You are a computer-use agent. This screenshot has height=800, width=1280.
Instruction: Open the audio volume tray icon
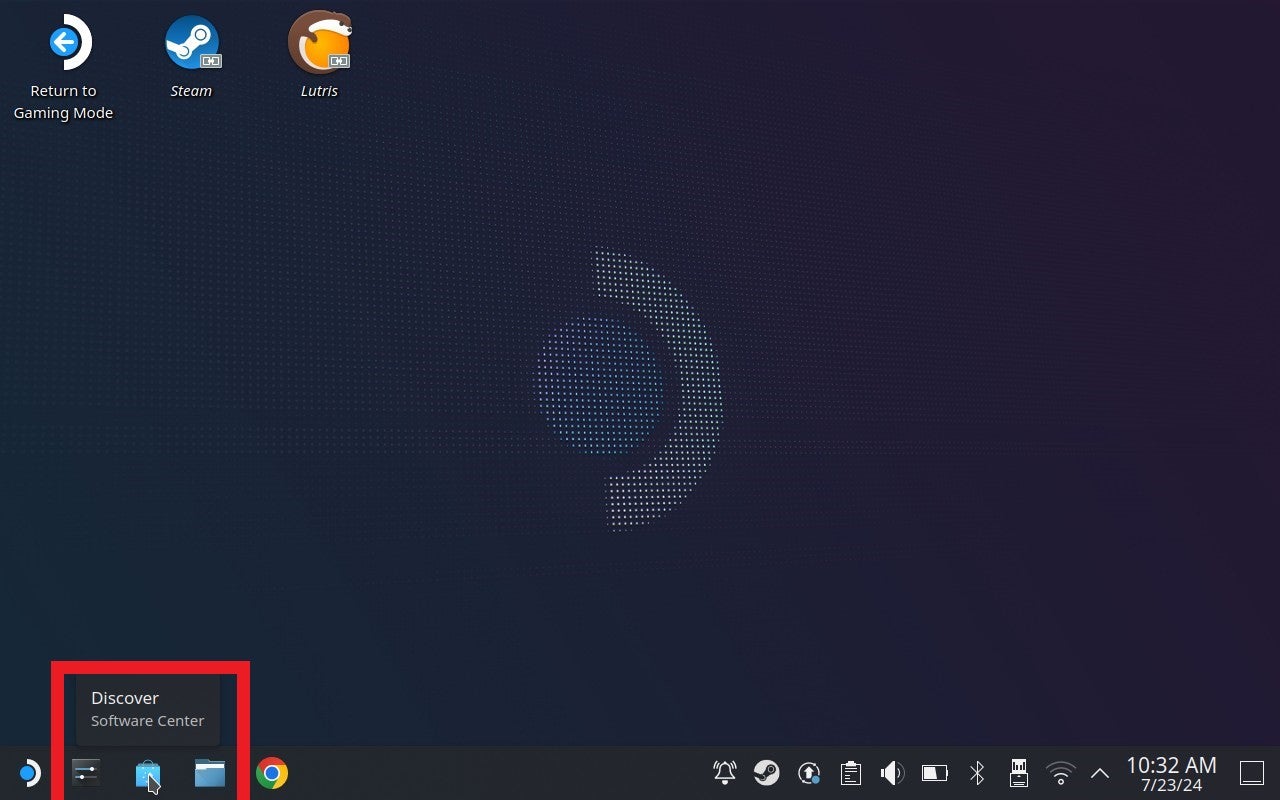click(x=892, y=773)
